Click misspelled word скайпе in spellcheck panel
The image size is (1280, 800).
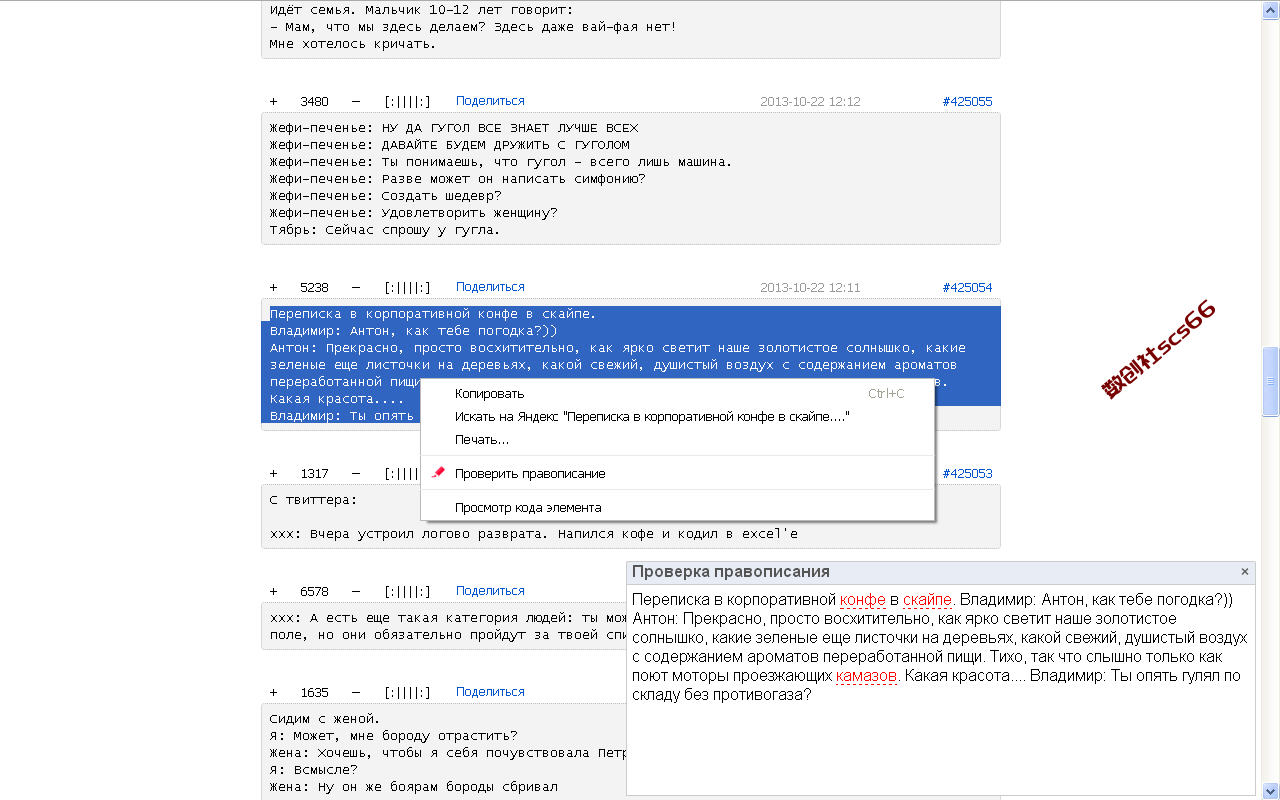point(927,600)
